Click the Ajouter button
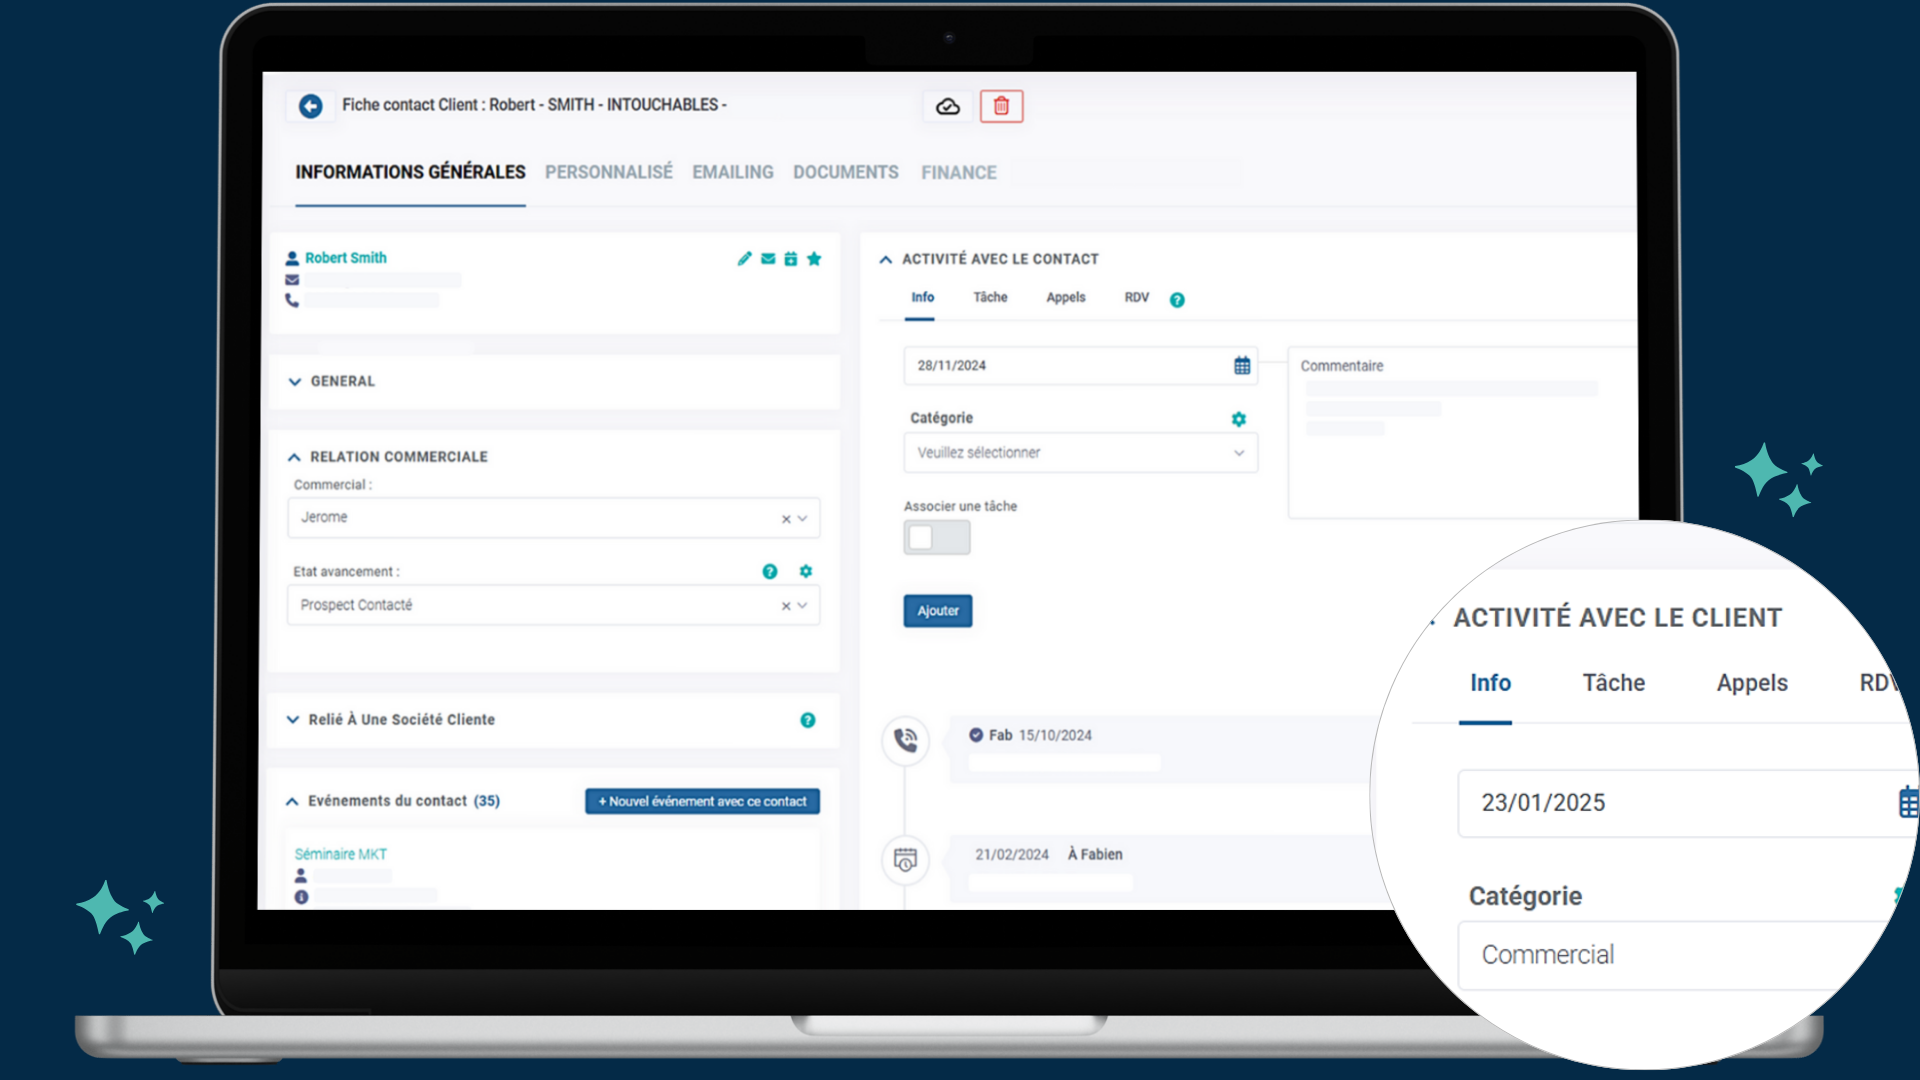Image resolution: width=1920 pixels, height=1080 pixels. (x=937, y=611)
